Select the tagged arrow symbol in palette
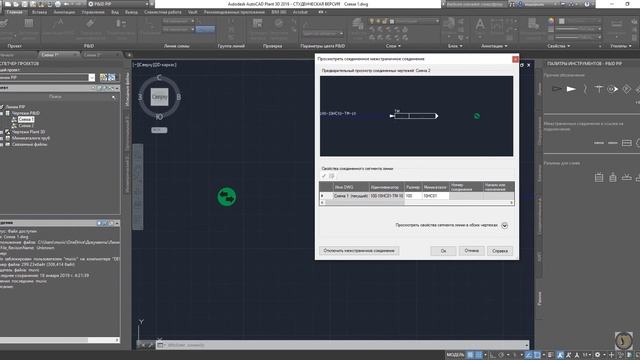This screenshot has height=360, width=640. pyautogui.click(x=613, y=89)
